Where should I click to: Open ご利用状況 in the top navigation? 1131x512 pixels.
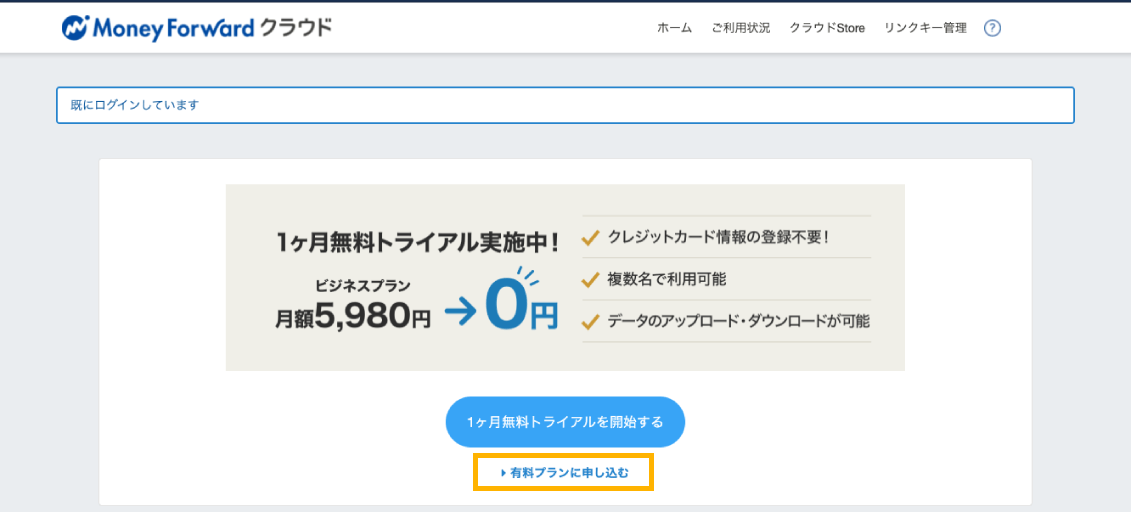[741, 28]
